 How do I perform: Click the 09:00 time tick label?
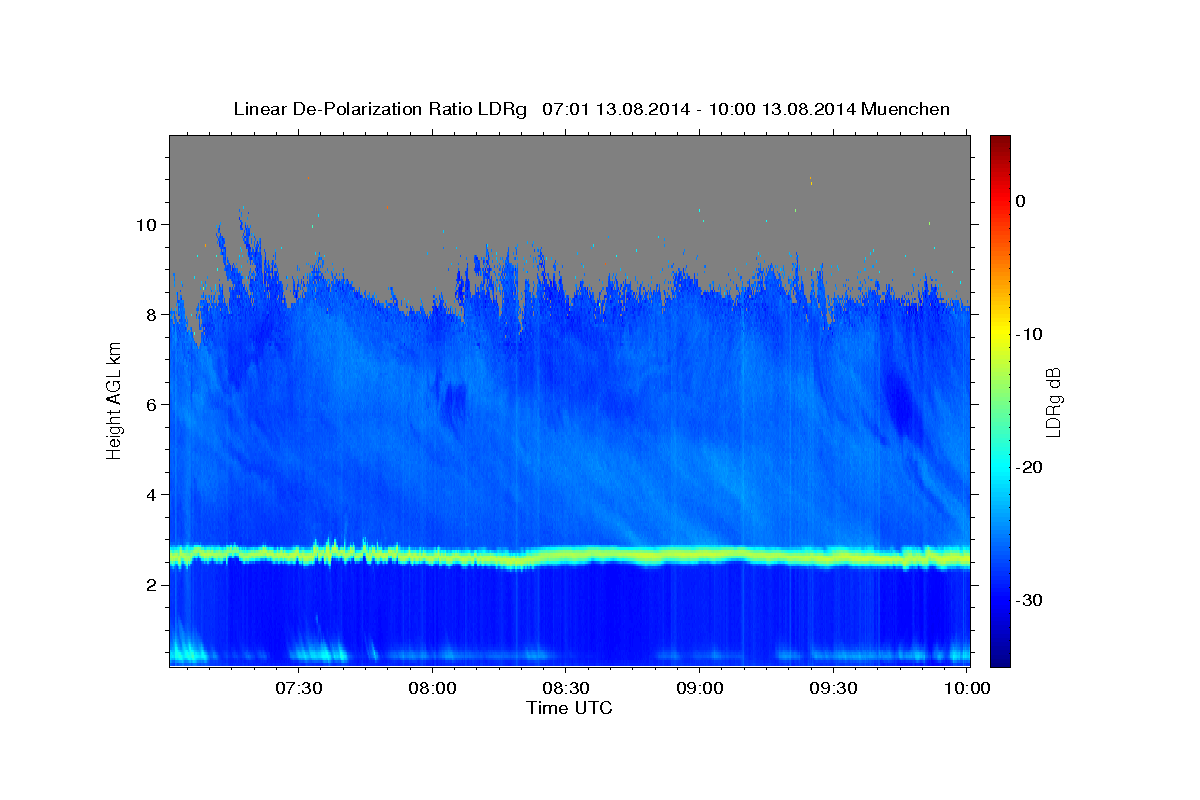[x=699, y=688]
